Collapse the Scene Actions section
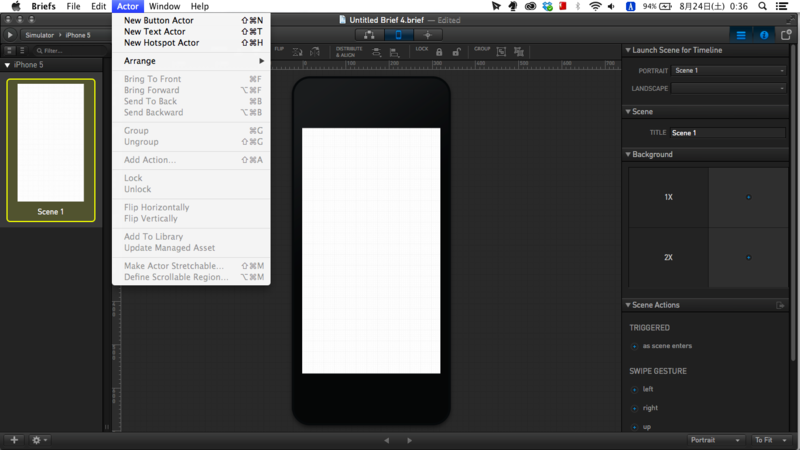800x450 pixels. click(x=628, y=305)
